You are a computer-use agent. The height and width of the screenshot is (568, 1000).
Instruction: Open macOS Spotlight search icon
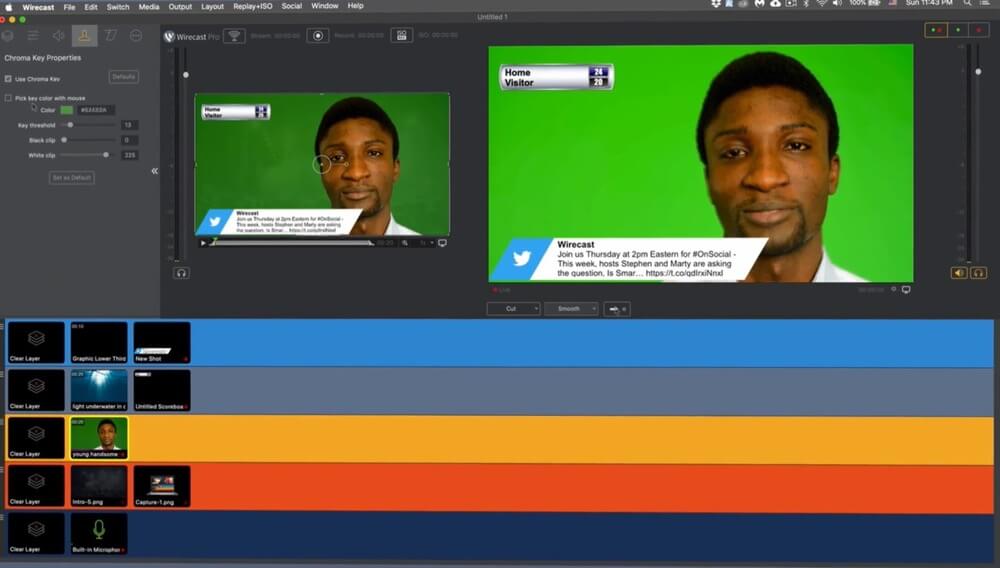tap(967, 4)
